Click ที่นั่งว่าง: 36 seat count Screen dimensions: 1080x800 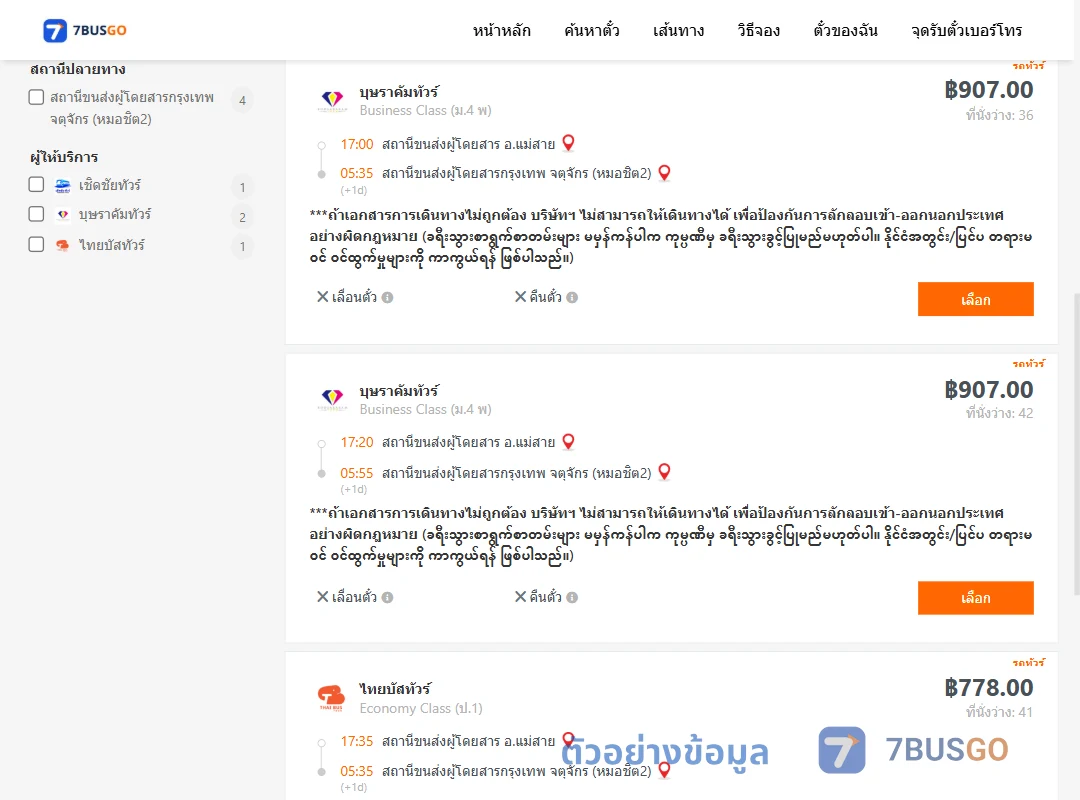click(999, 115)
